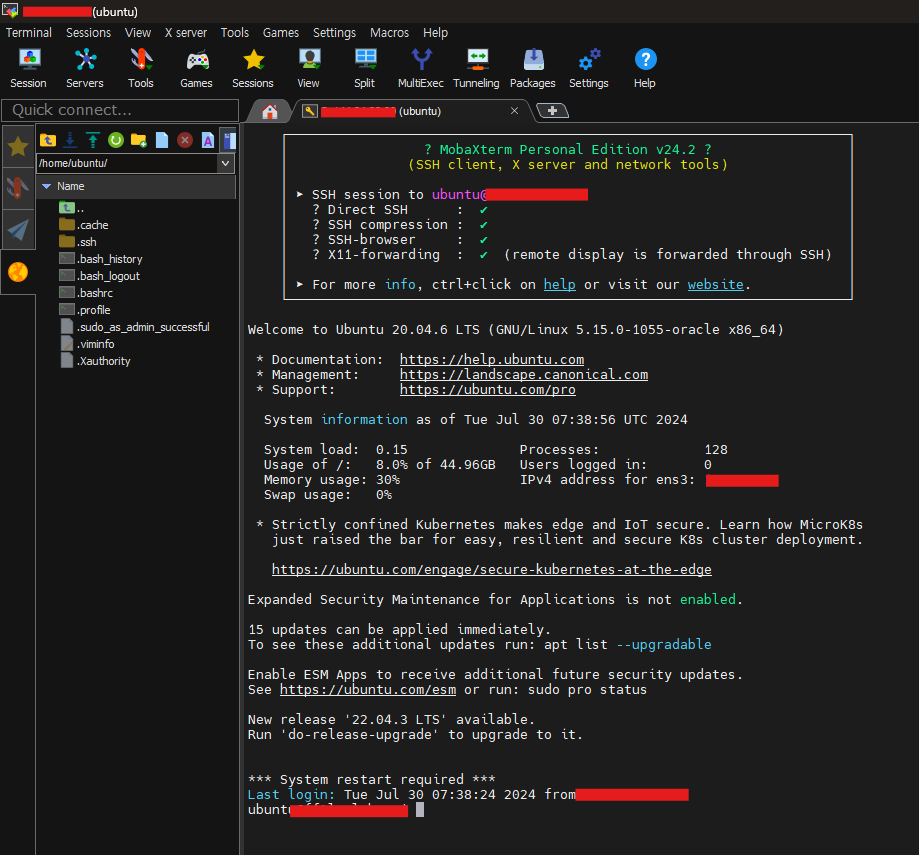Image resolution: width=919 pixels, height=855 pixels.
Task: Expand the /home/ubuntu/ path dropdown
Action: pyautogui.click(x=226, y=163)
